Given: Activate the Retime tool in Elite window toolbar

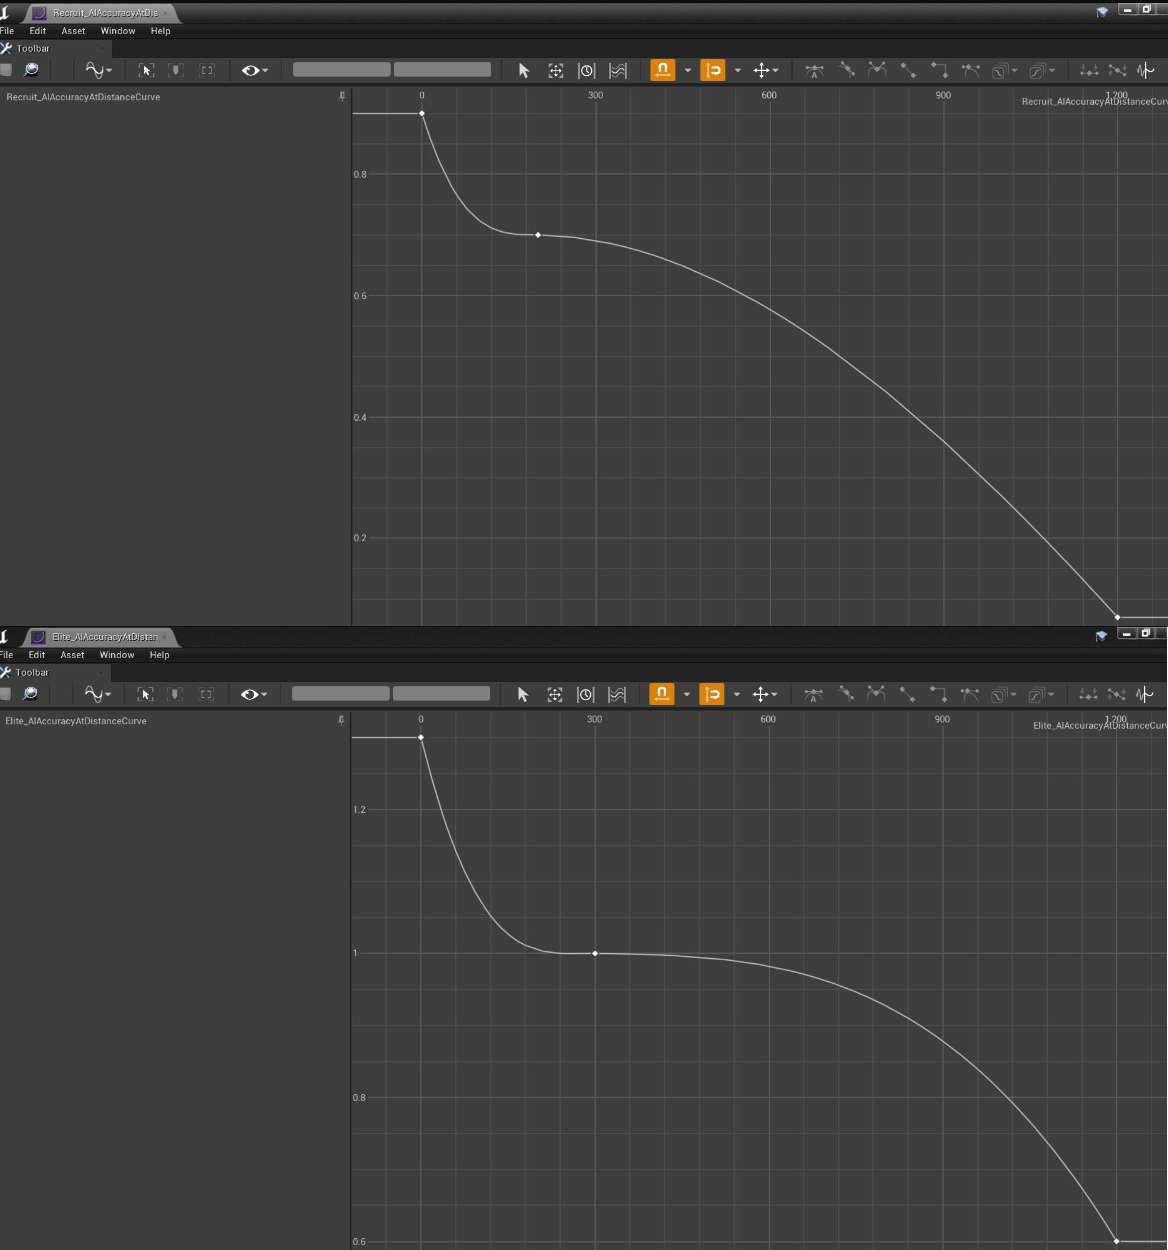Looking at the screenshot, I should (x=586, y=694).
